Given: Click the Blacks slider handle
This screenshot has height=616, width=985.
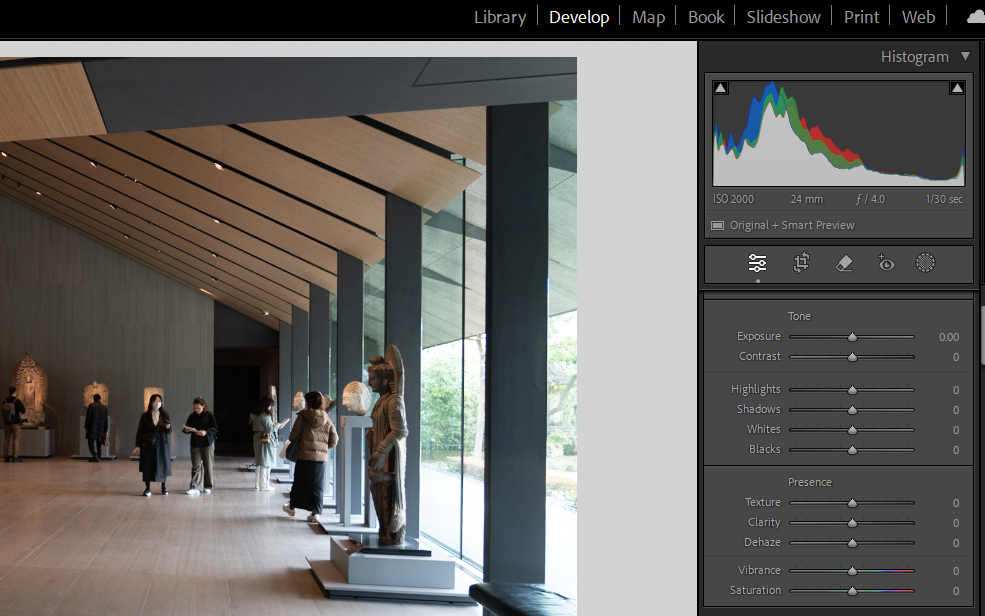Looking at the screenshot, I should pyautogui.click(x=852, y=450).
